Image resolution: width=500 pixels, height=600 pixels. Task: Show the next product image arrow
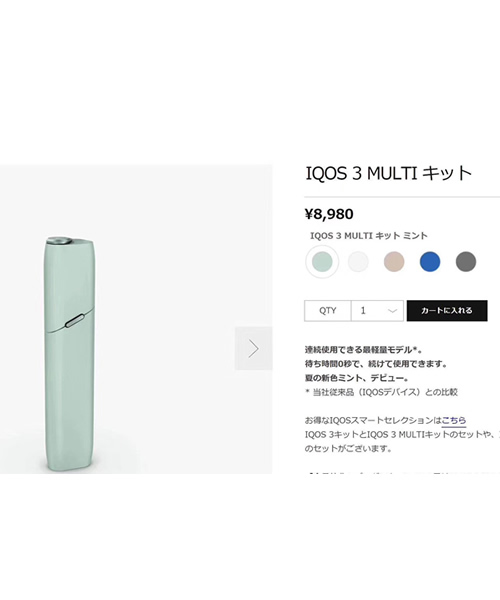tap(254, 348)
